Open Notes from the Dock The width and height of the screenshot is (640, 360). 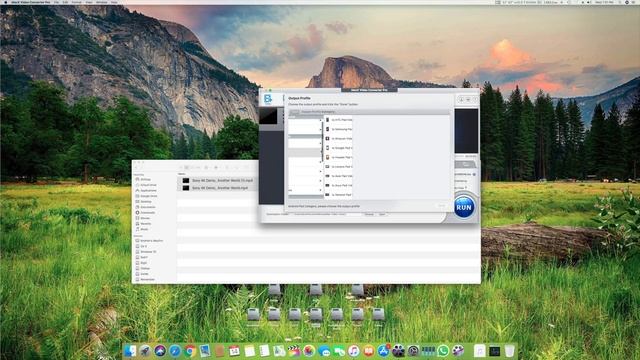(249, 351)
